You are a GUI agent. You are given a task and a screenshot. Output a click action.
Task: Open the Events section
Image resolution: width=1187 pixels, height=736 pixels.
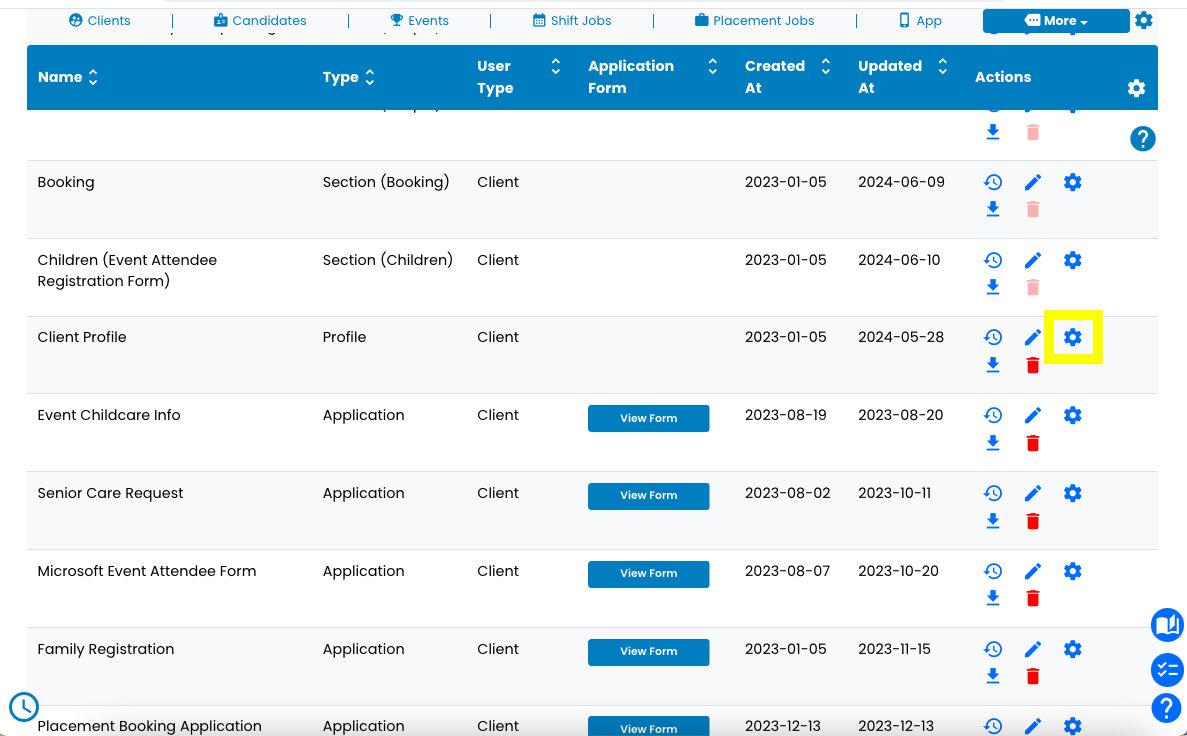tap(419, 20)
